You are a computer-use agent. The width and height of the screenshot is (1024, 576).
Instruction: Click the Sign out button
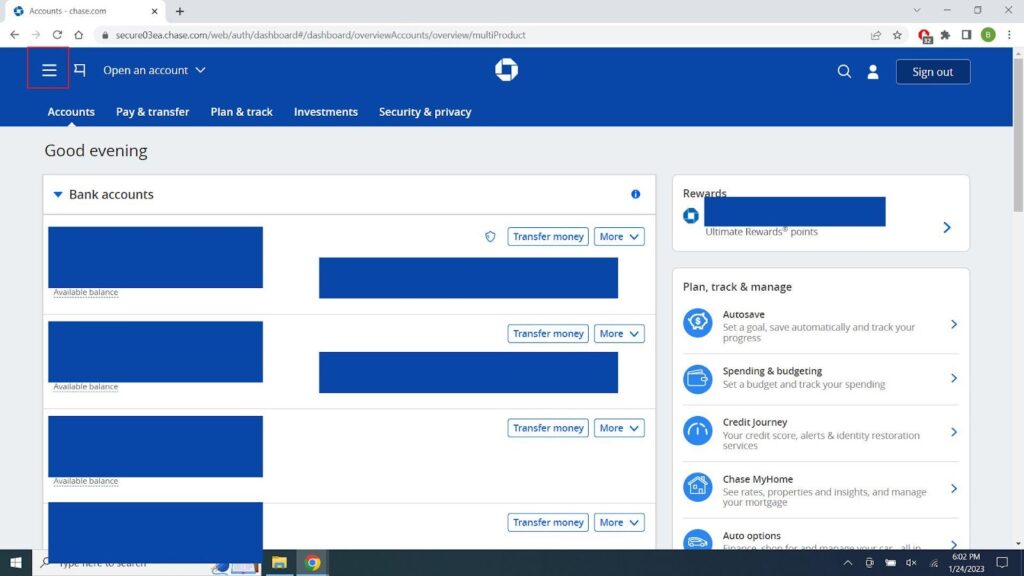click(932, 71)
